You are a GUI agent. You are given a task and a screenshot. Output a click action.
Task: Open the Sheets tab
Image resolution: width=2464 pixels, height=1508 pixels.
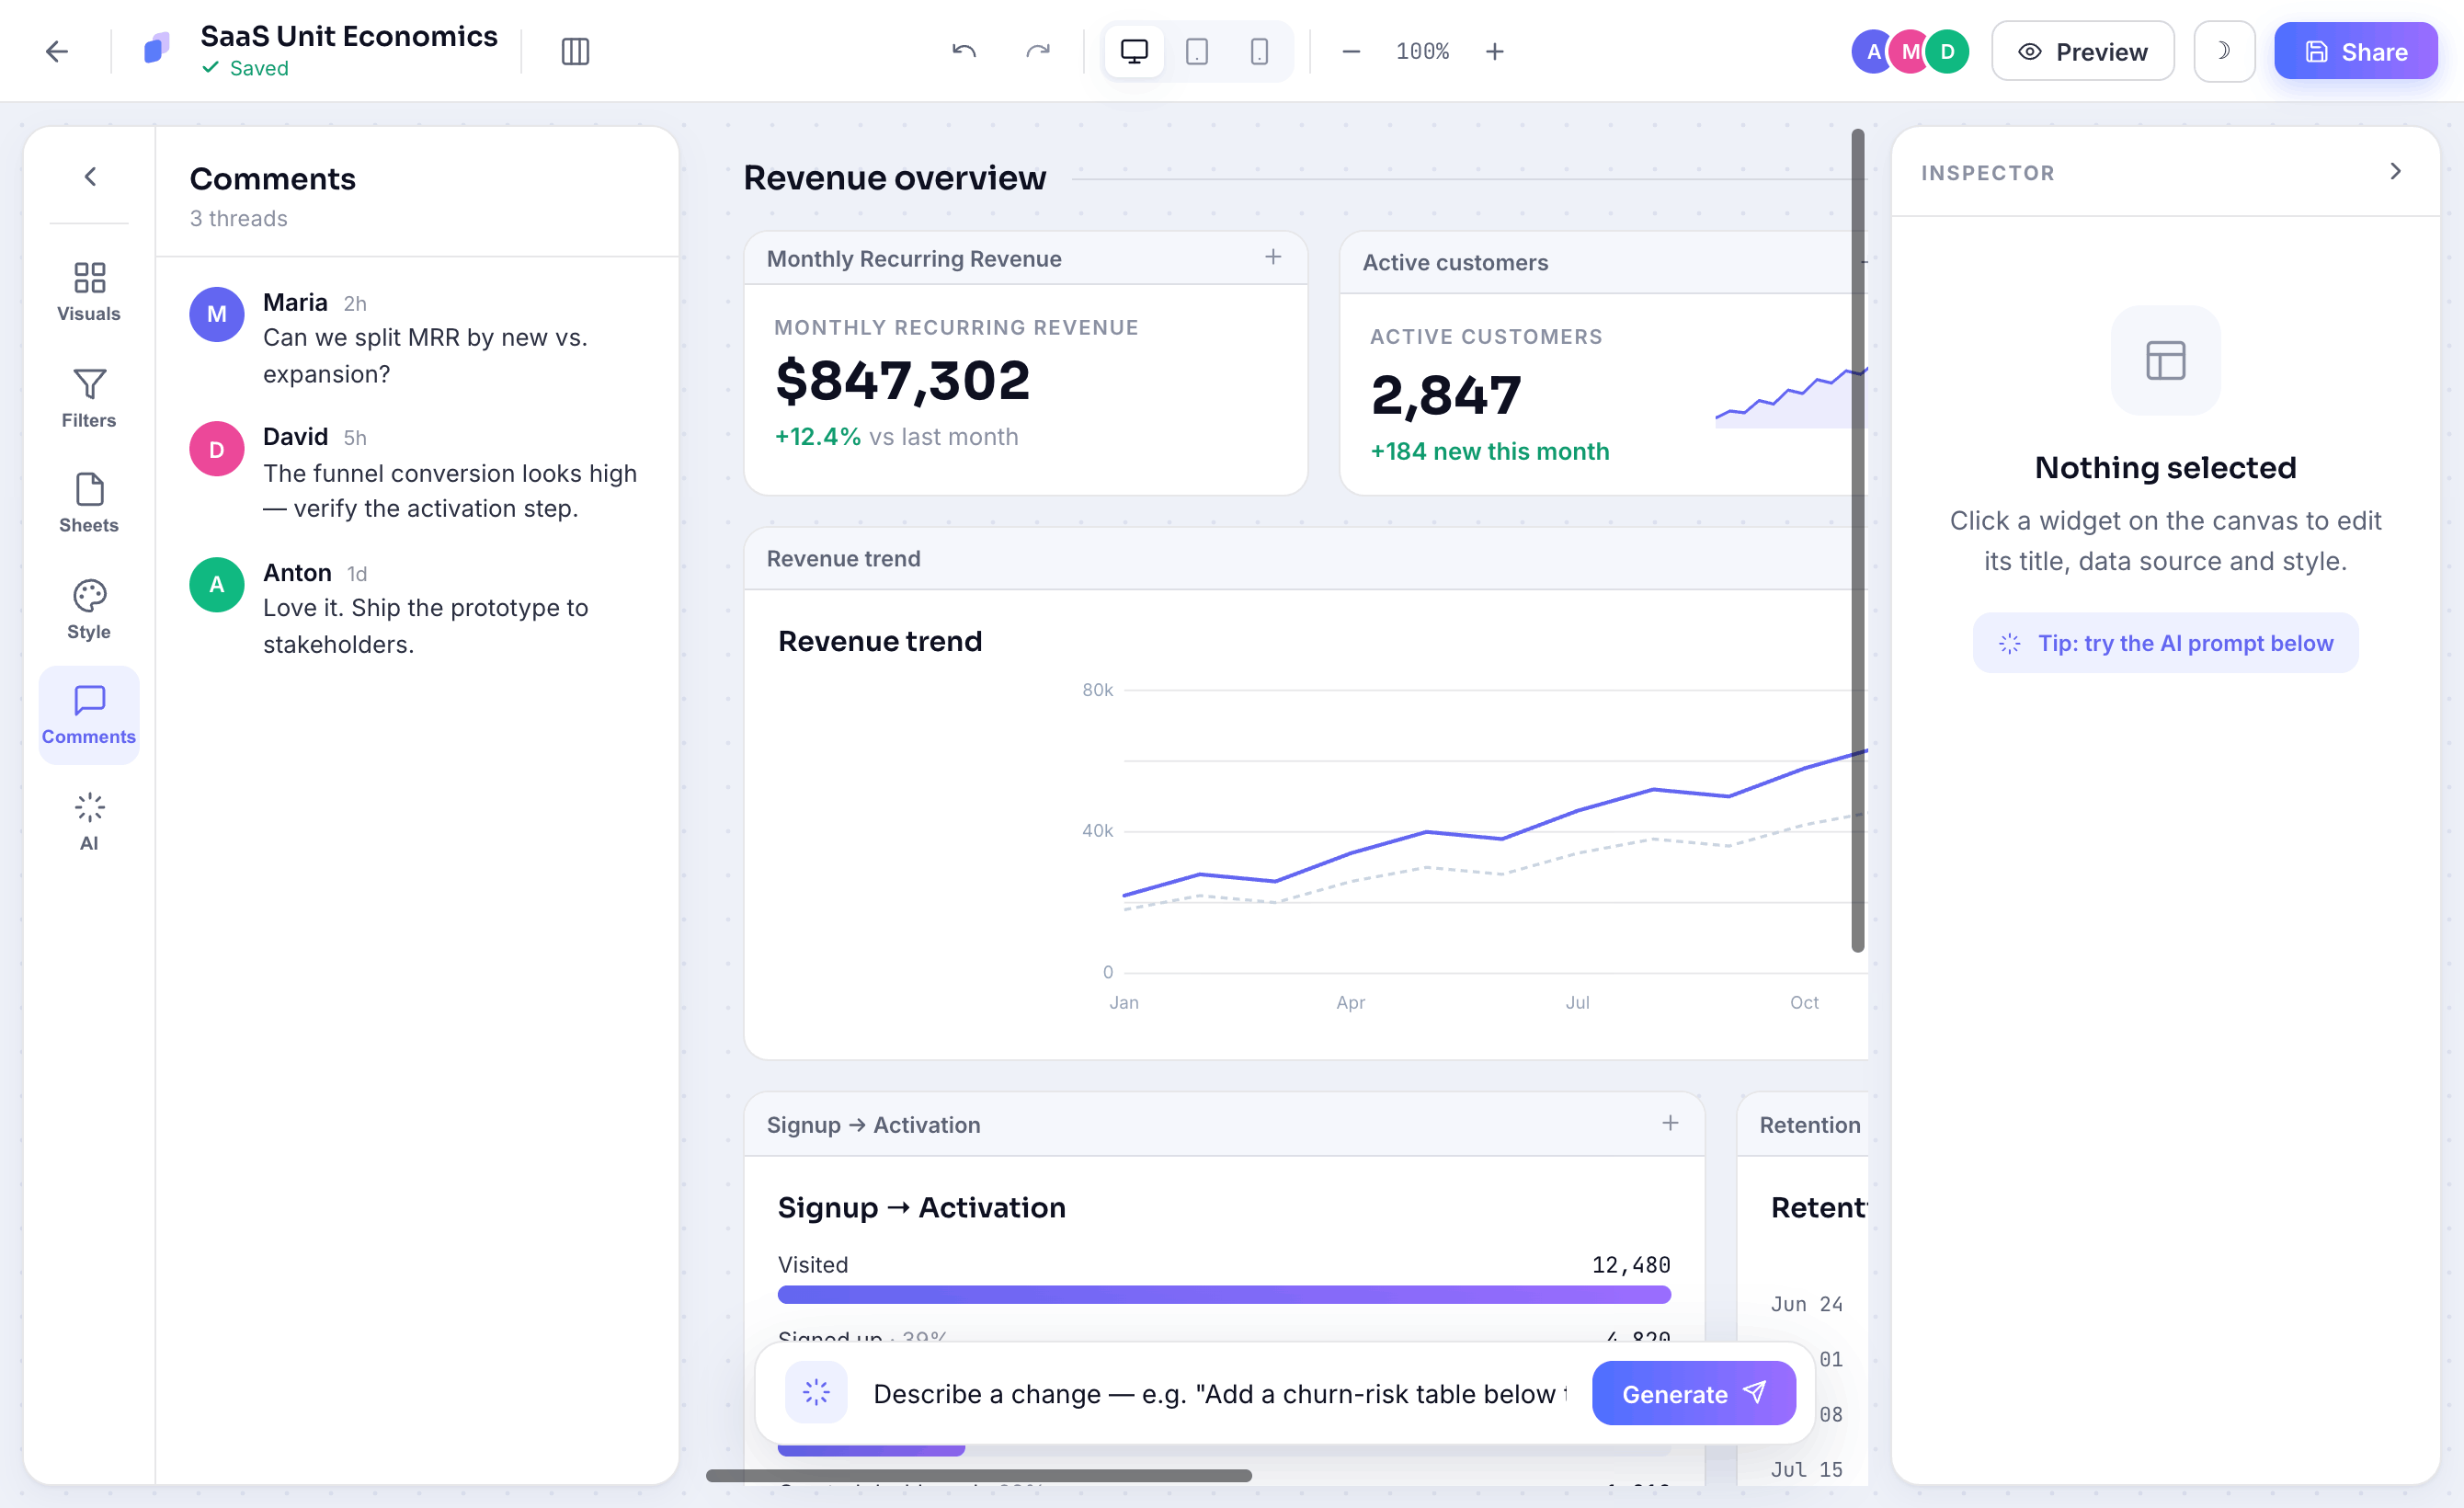pos(89,503)
